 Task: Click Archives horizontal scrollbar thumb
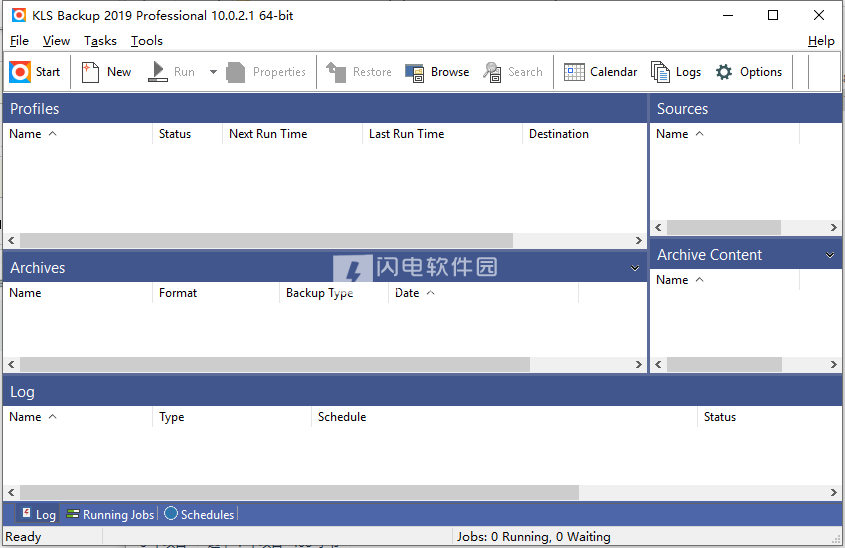click(275, 365)
